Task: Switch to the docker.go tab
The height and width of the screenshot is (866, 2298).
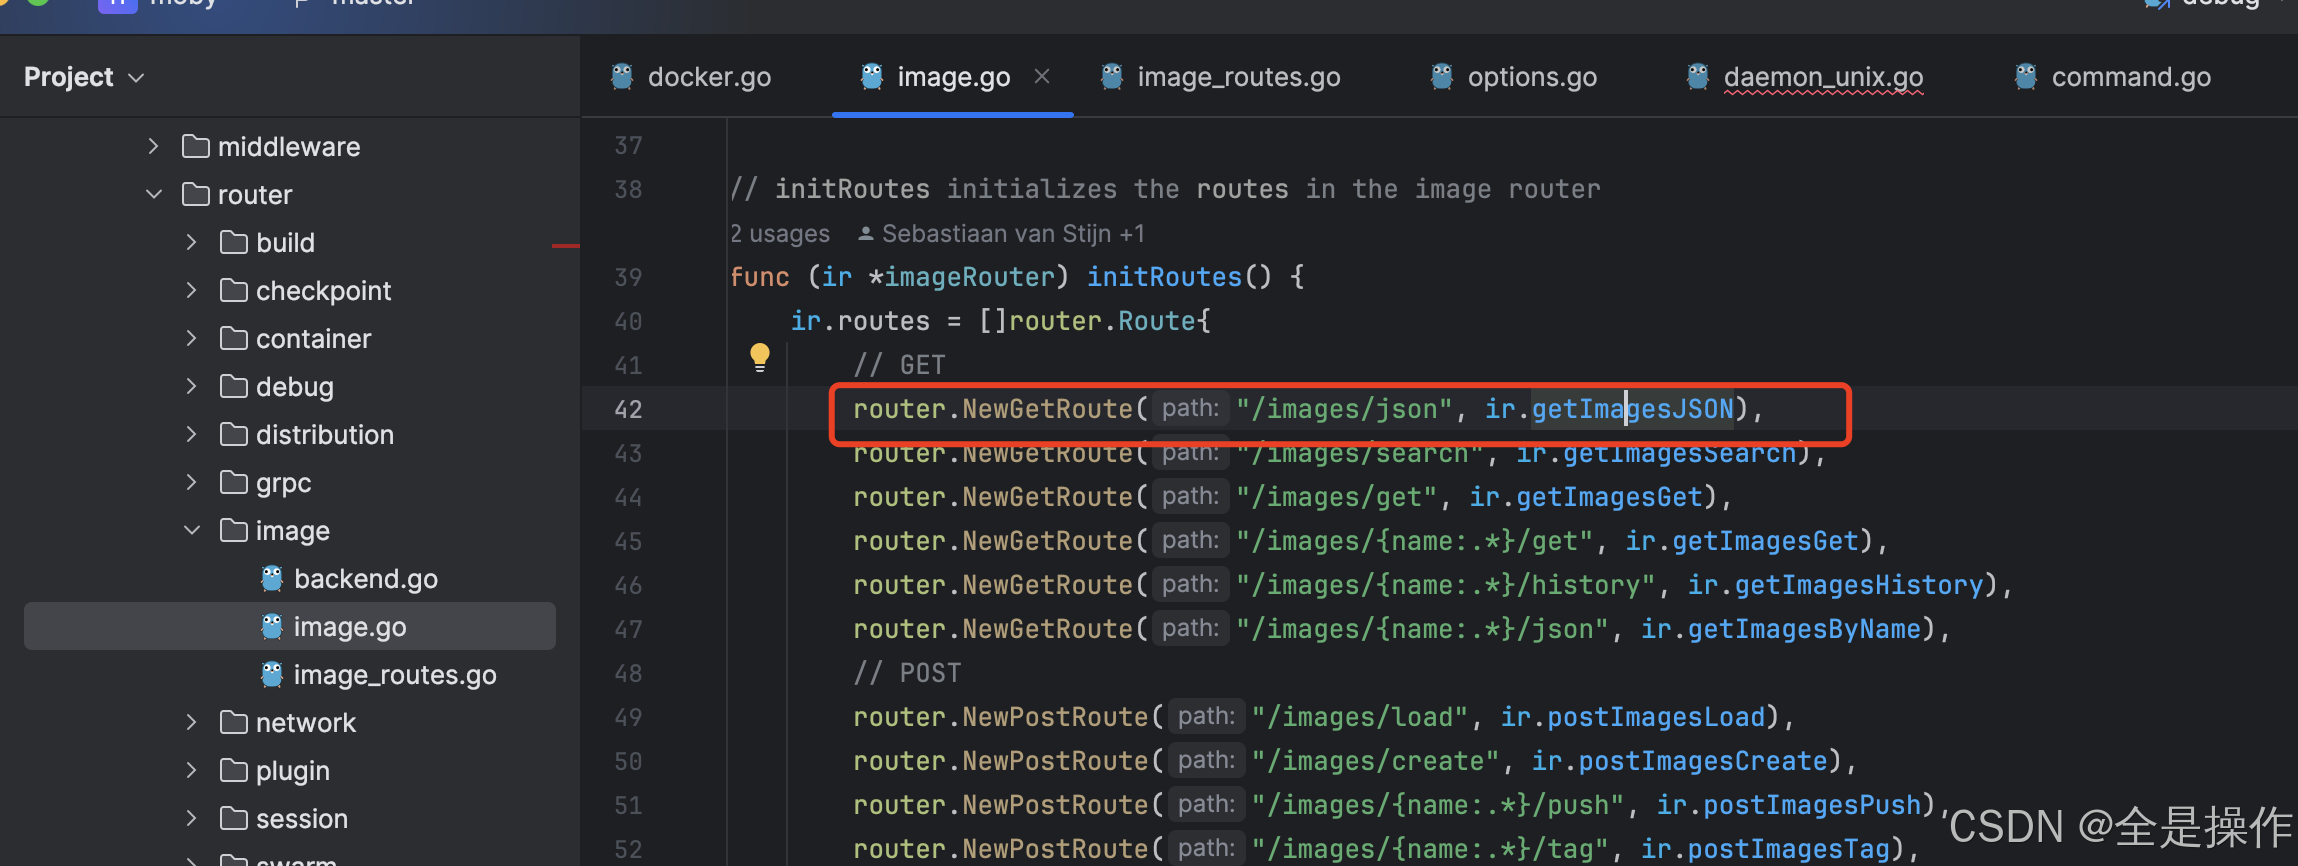Action: (x=692, y=77)
